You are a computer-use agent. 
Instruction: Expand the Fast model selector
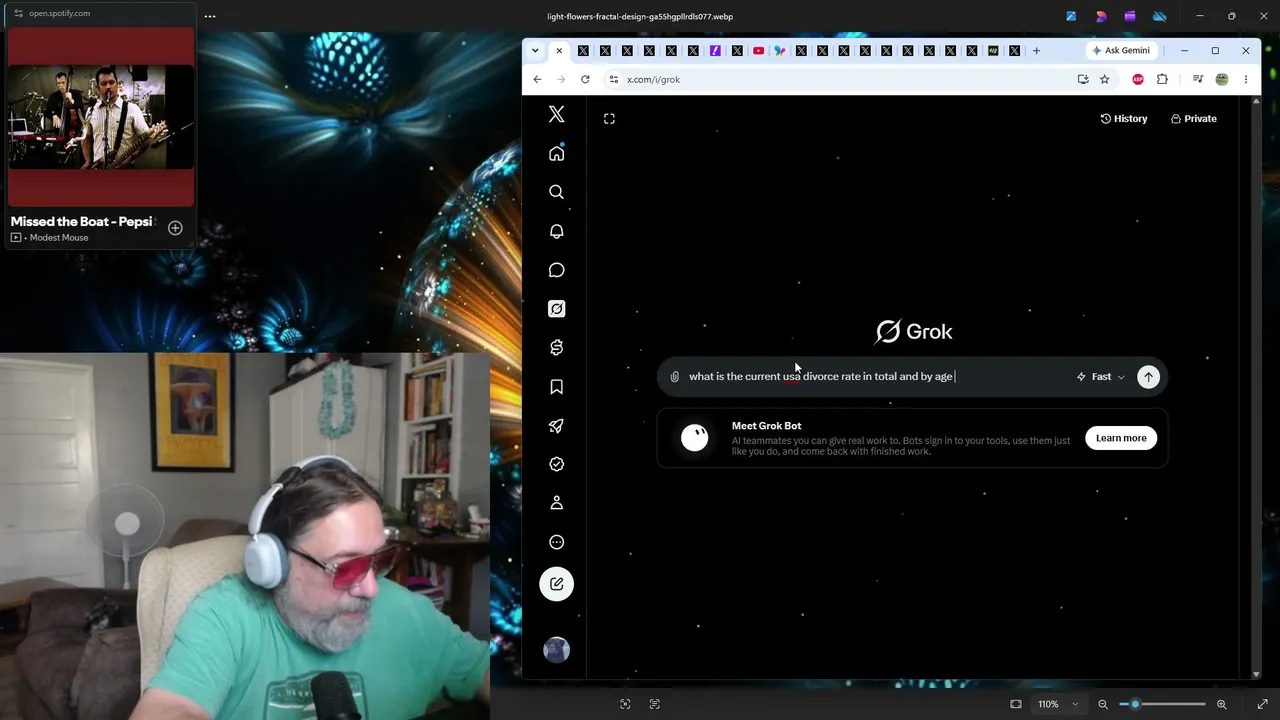[x=1101, y=377]
